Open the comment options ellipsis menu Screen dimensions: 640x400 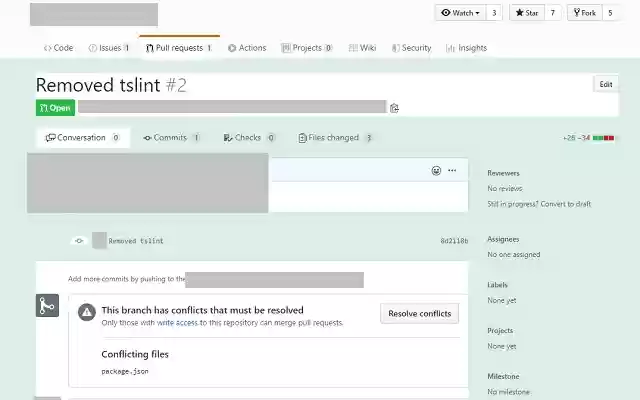(452, 170)
